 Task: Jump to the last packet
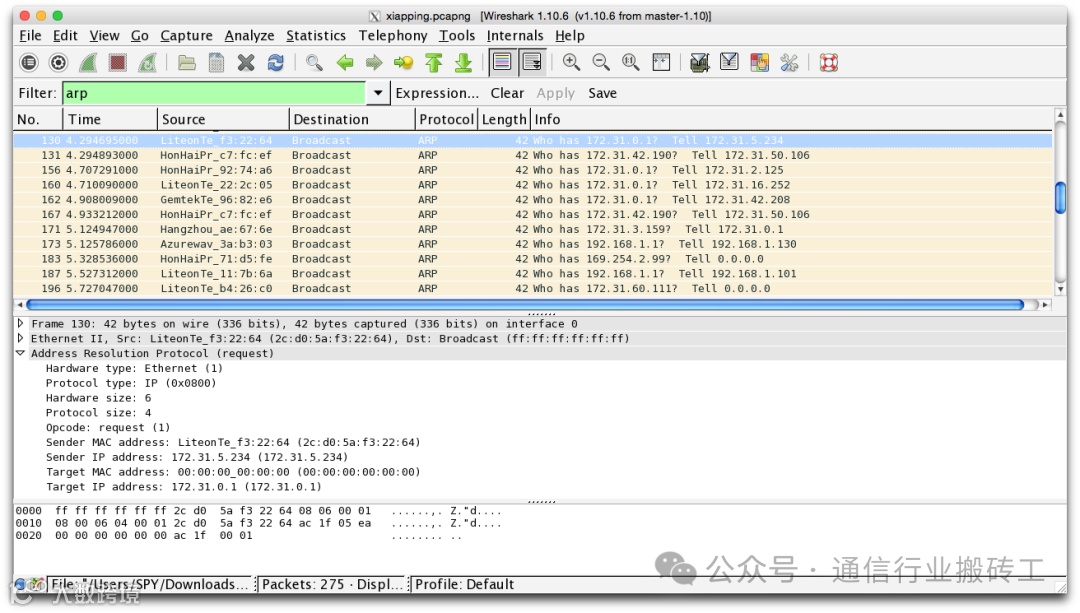[463, 63]
